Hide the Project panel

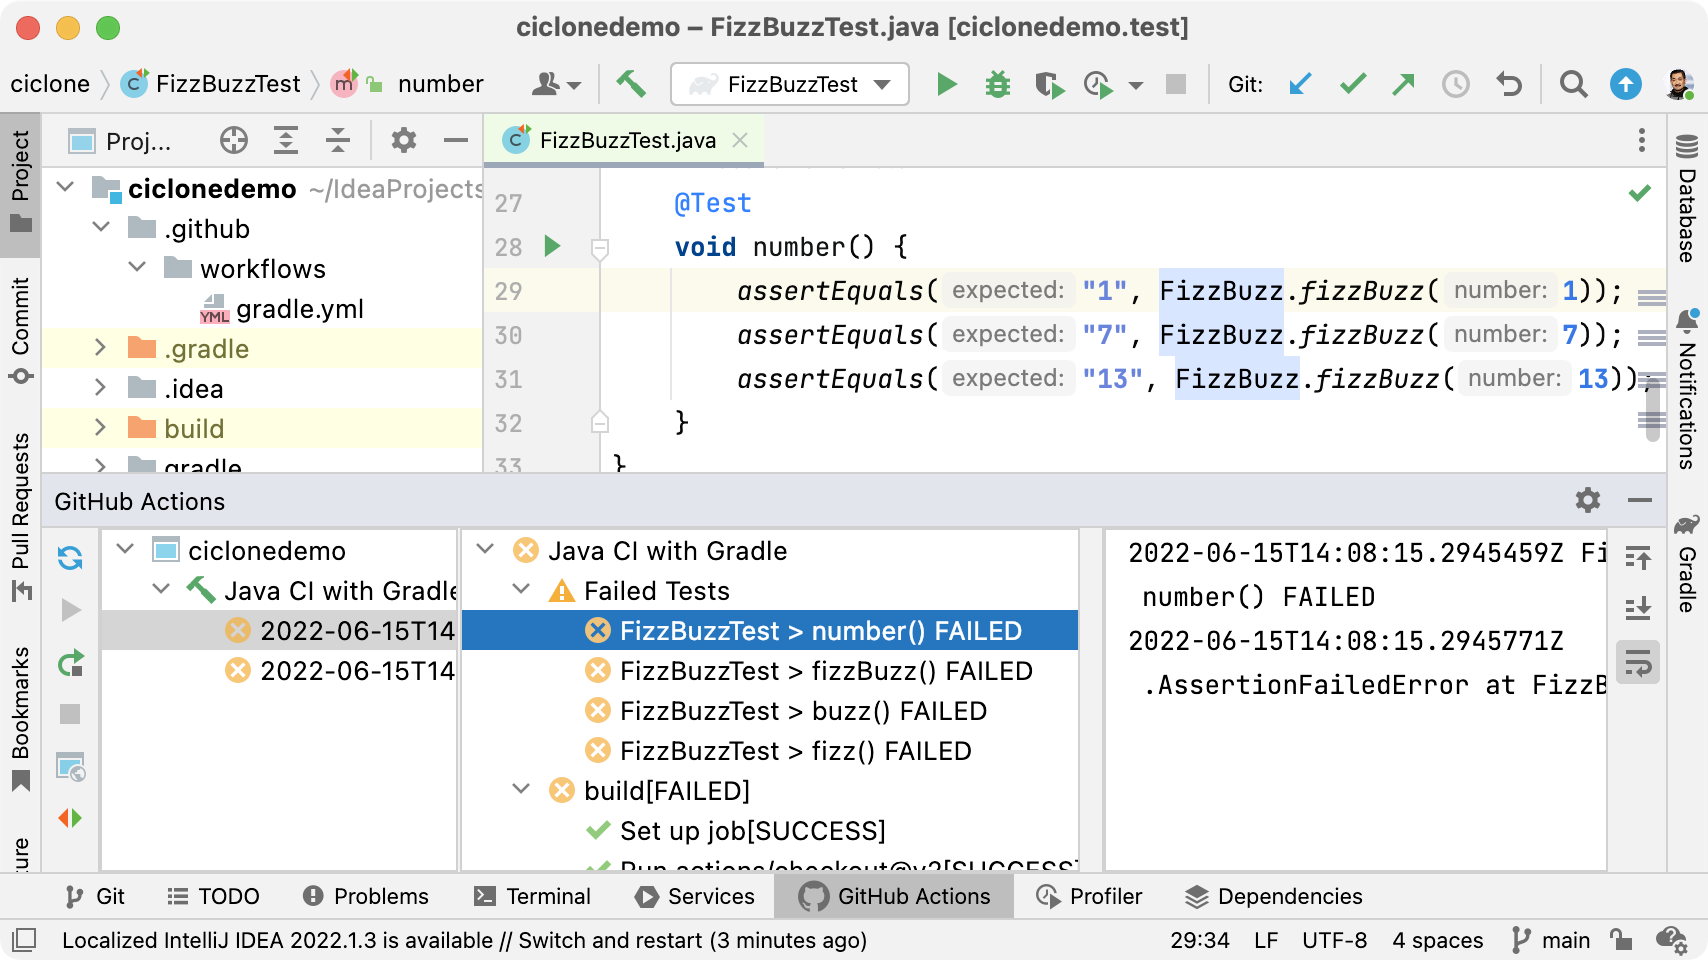point(456,140)
